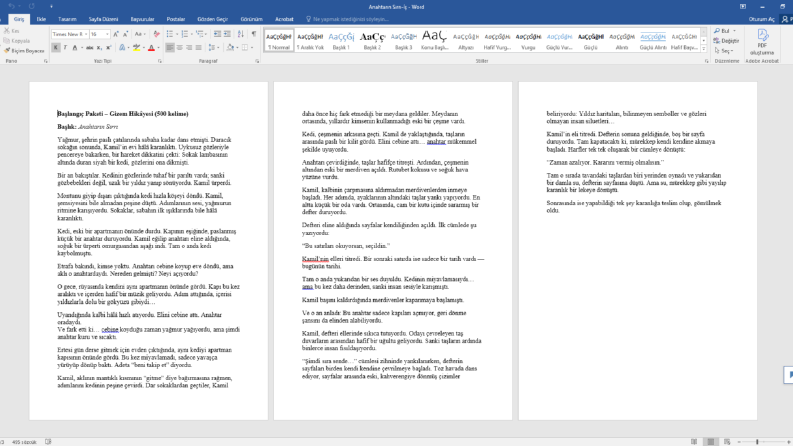Open the Tasarım tab
The width and height of the screenshot is (793, 446).
tap(67, 19)
